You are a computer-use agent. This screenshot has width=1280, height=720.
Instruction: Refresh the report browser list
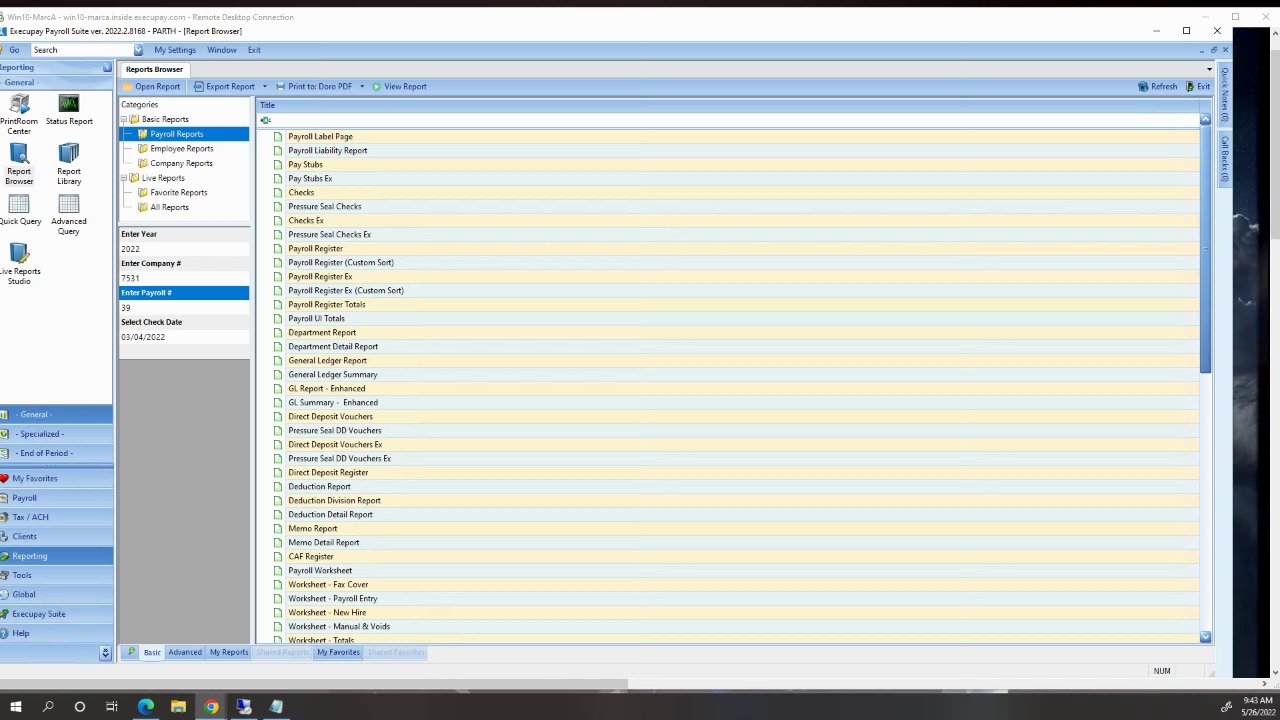(1158, 87)
